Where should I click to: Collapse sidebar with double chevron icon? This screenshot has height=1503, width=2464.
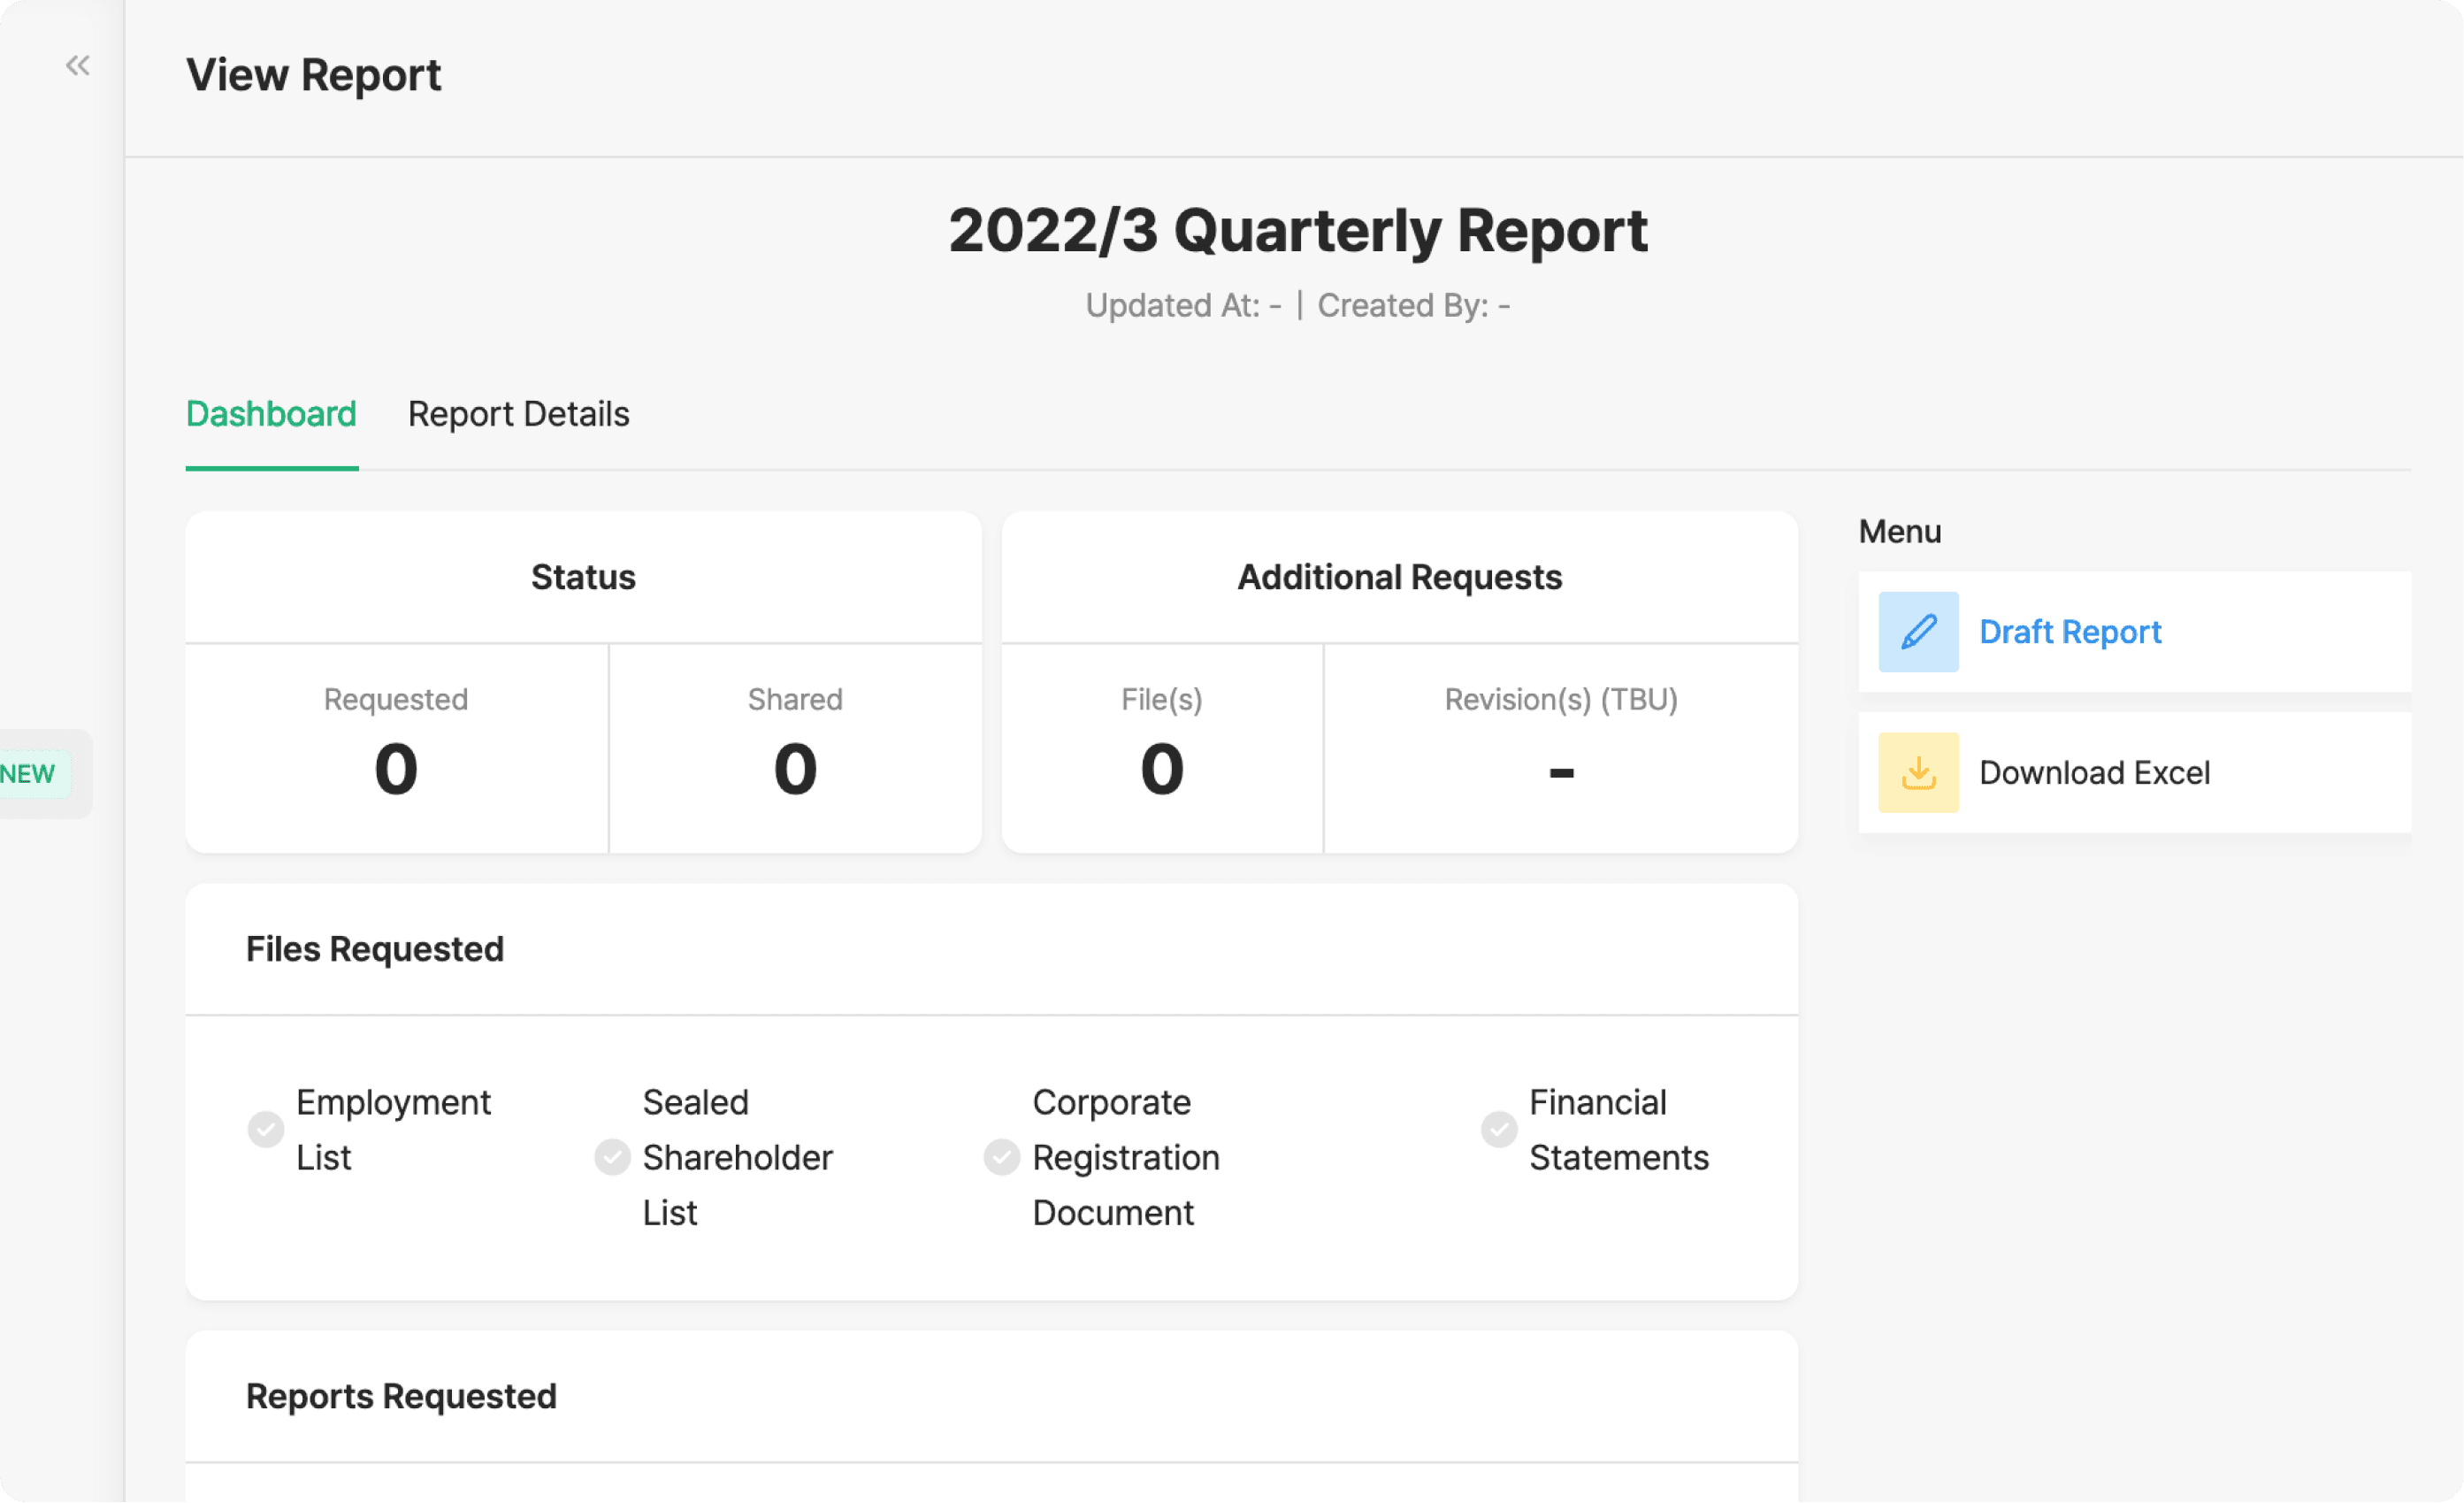[x=77, y=66]
